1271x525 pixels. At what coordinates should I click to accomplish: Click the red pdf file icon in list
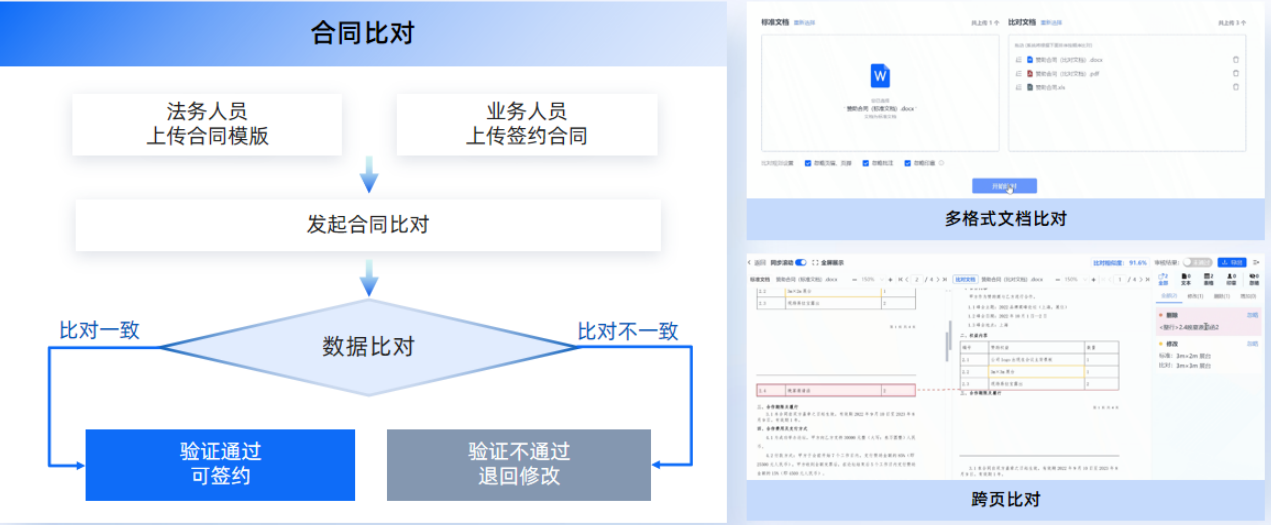tap(1029, 73)
